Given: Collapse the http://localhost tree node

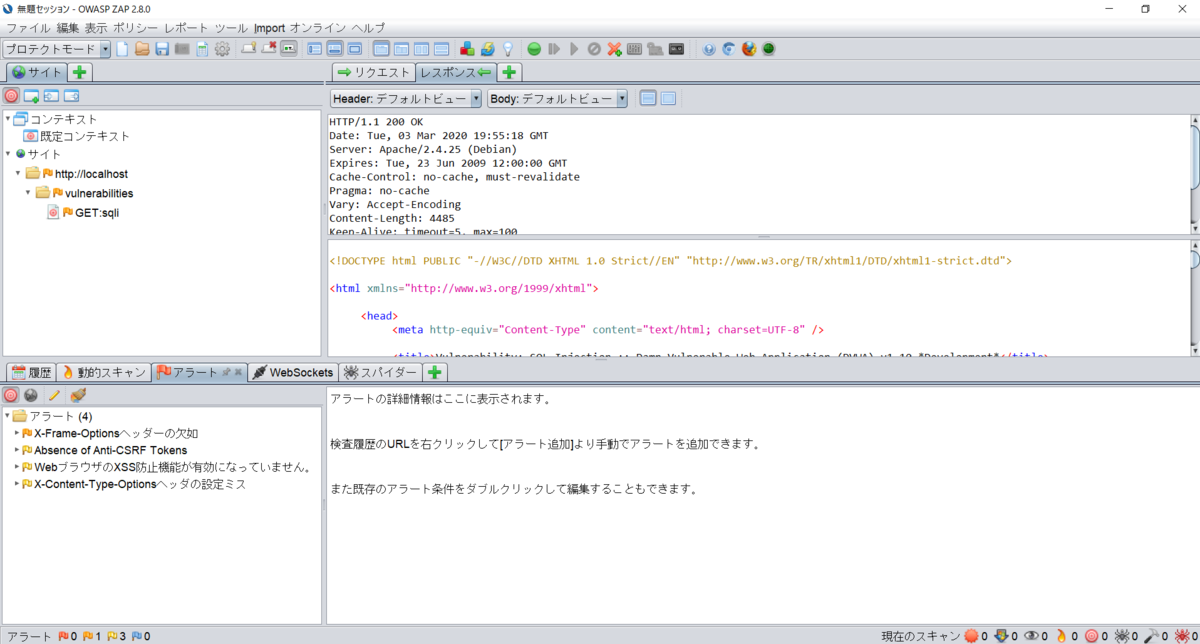Looking at the screenshot, I should click(18, 174).
